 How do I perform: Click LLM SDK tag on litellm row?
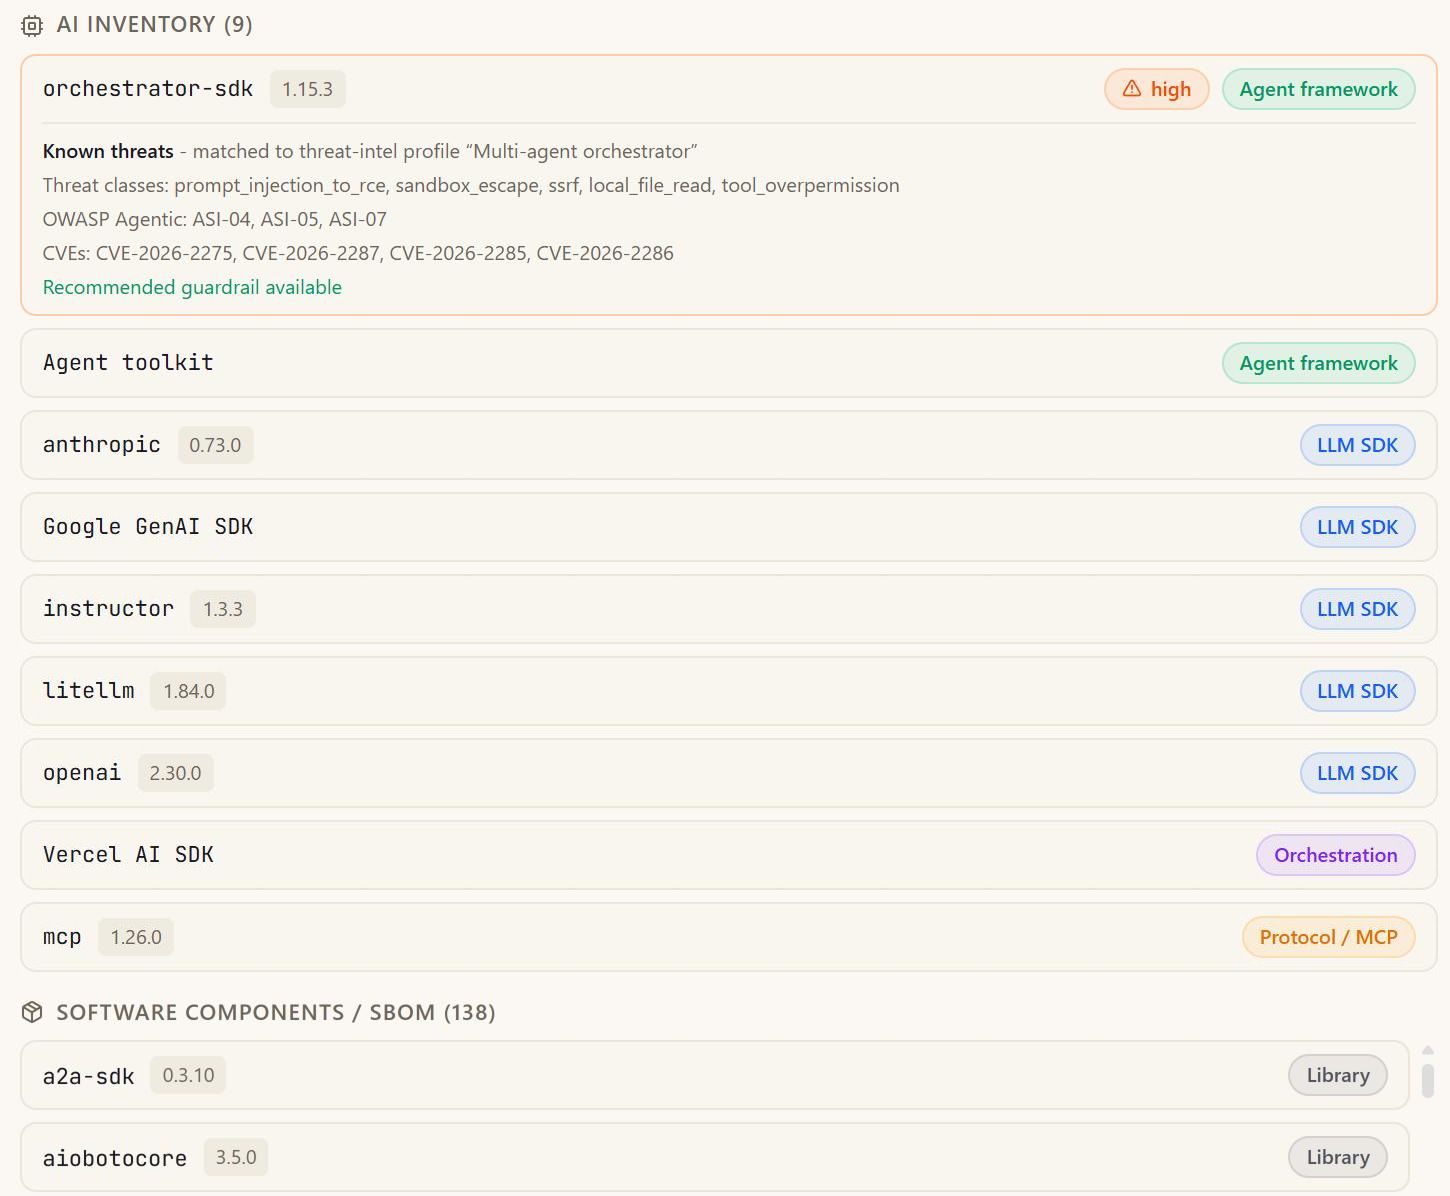coord(1357,691)
